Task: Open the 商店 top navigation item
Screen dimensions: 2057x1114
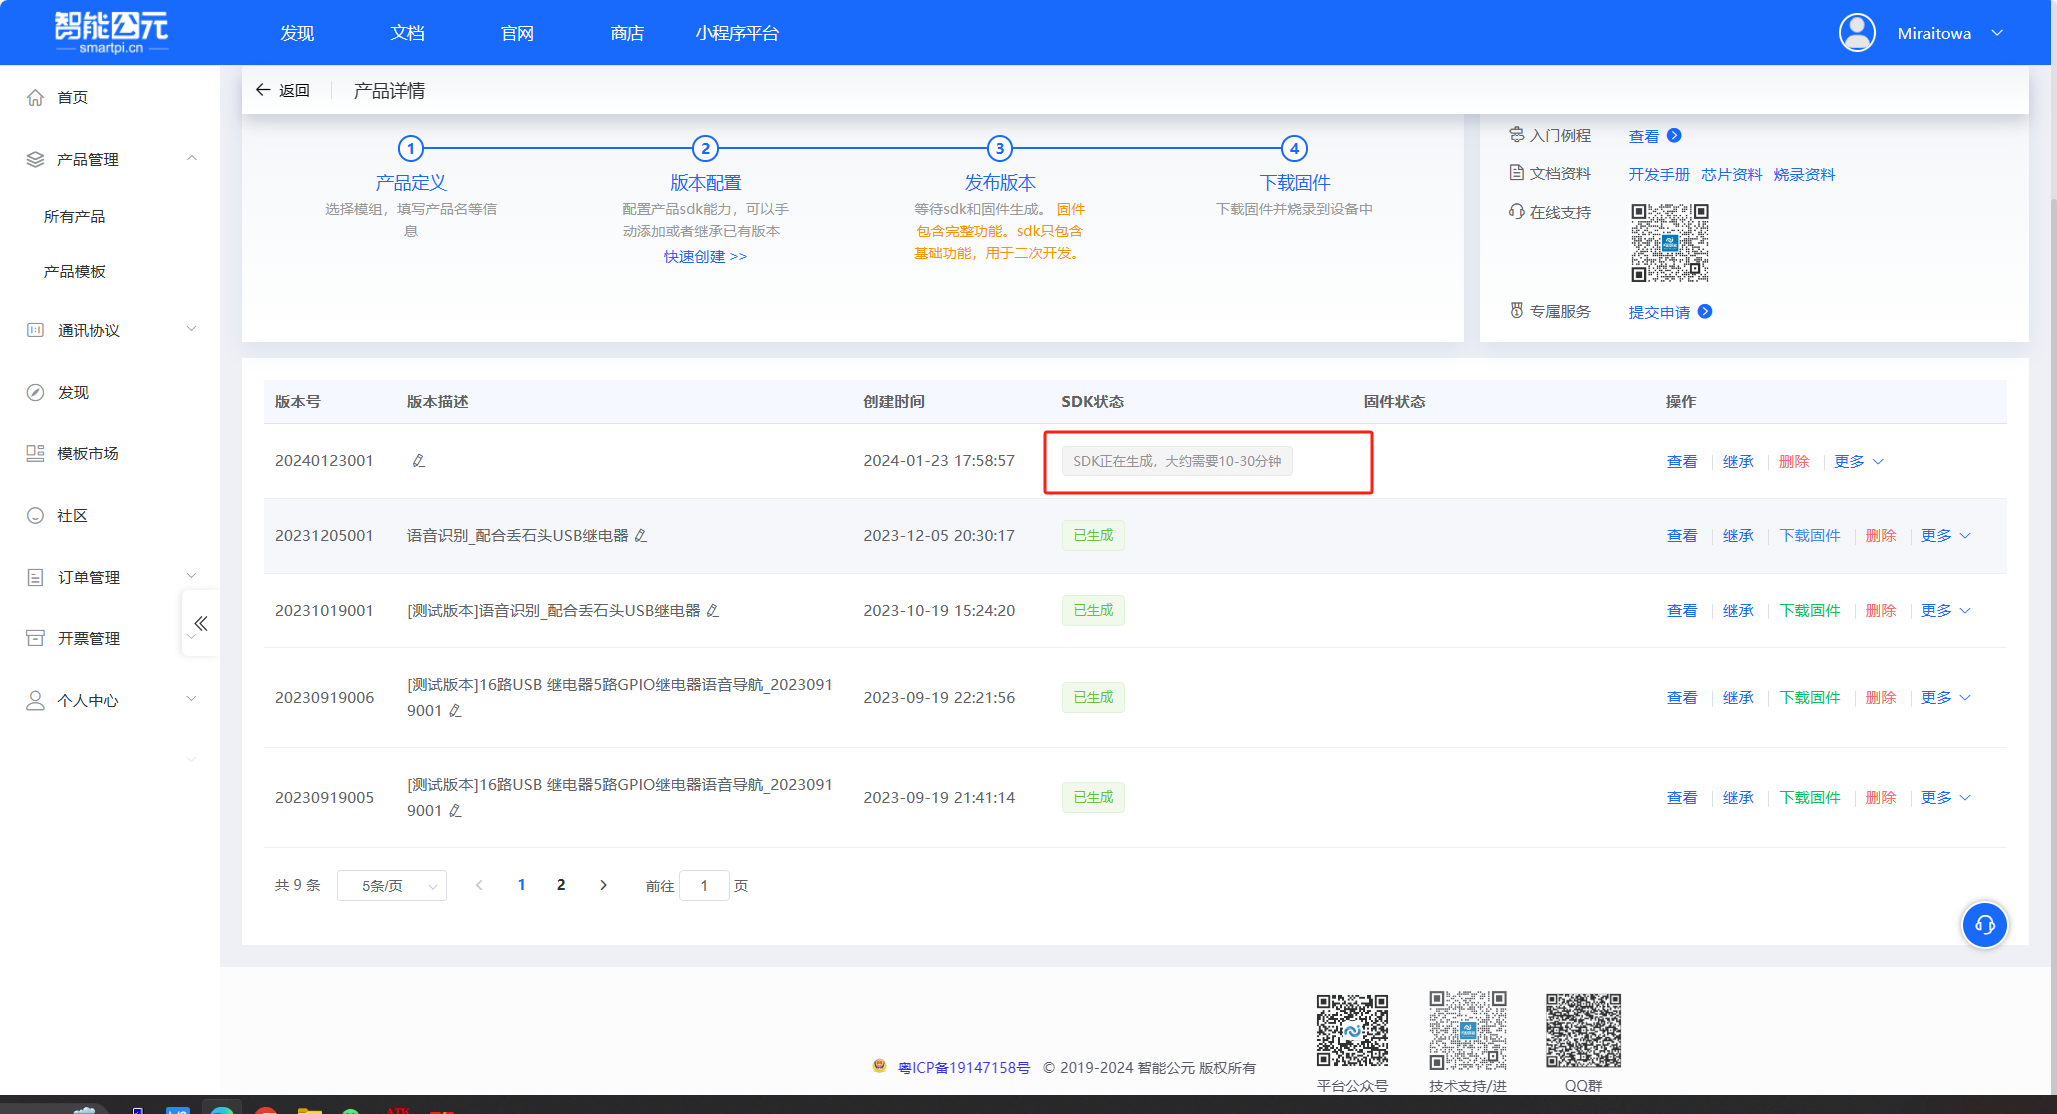Action: (x=627, y=33)
